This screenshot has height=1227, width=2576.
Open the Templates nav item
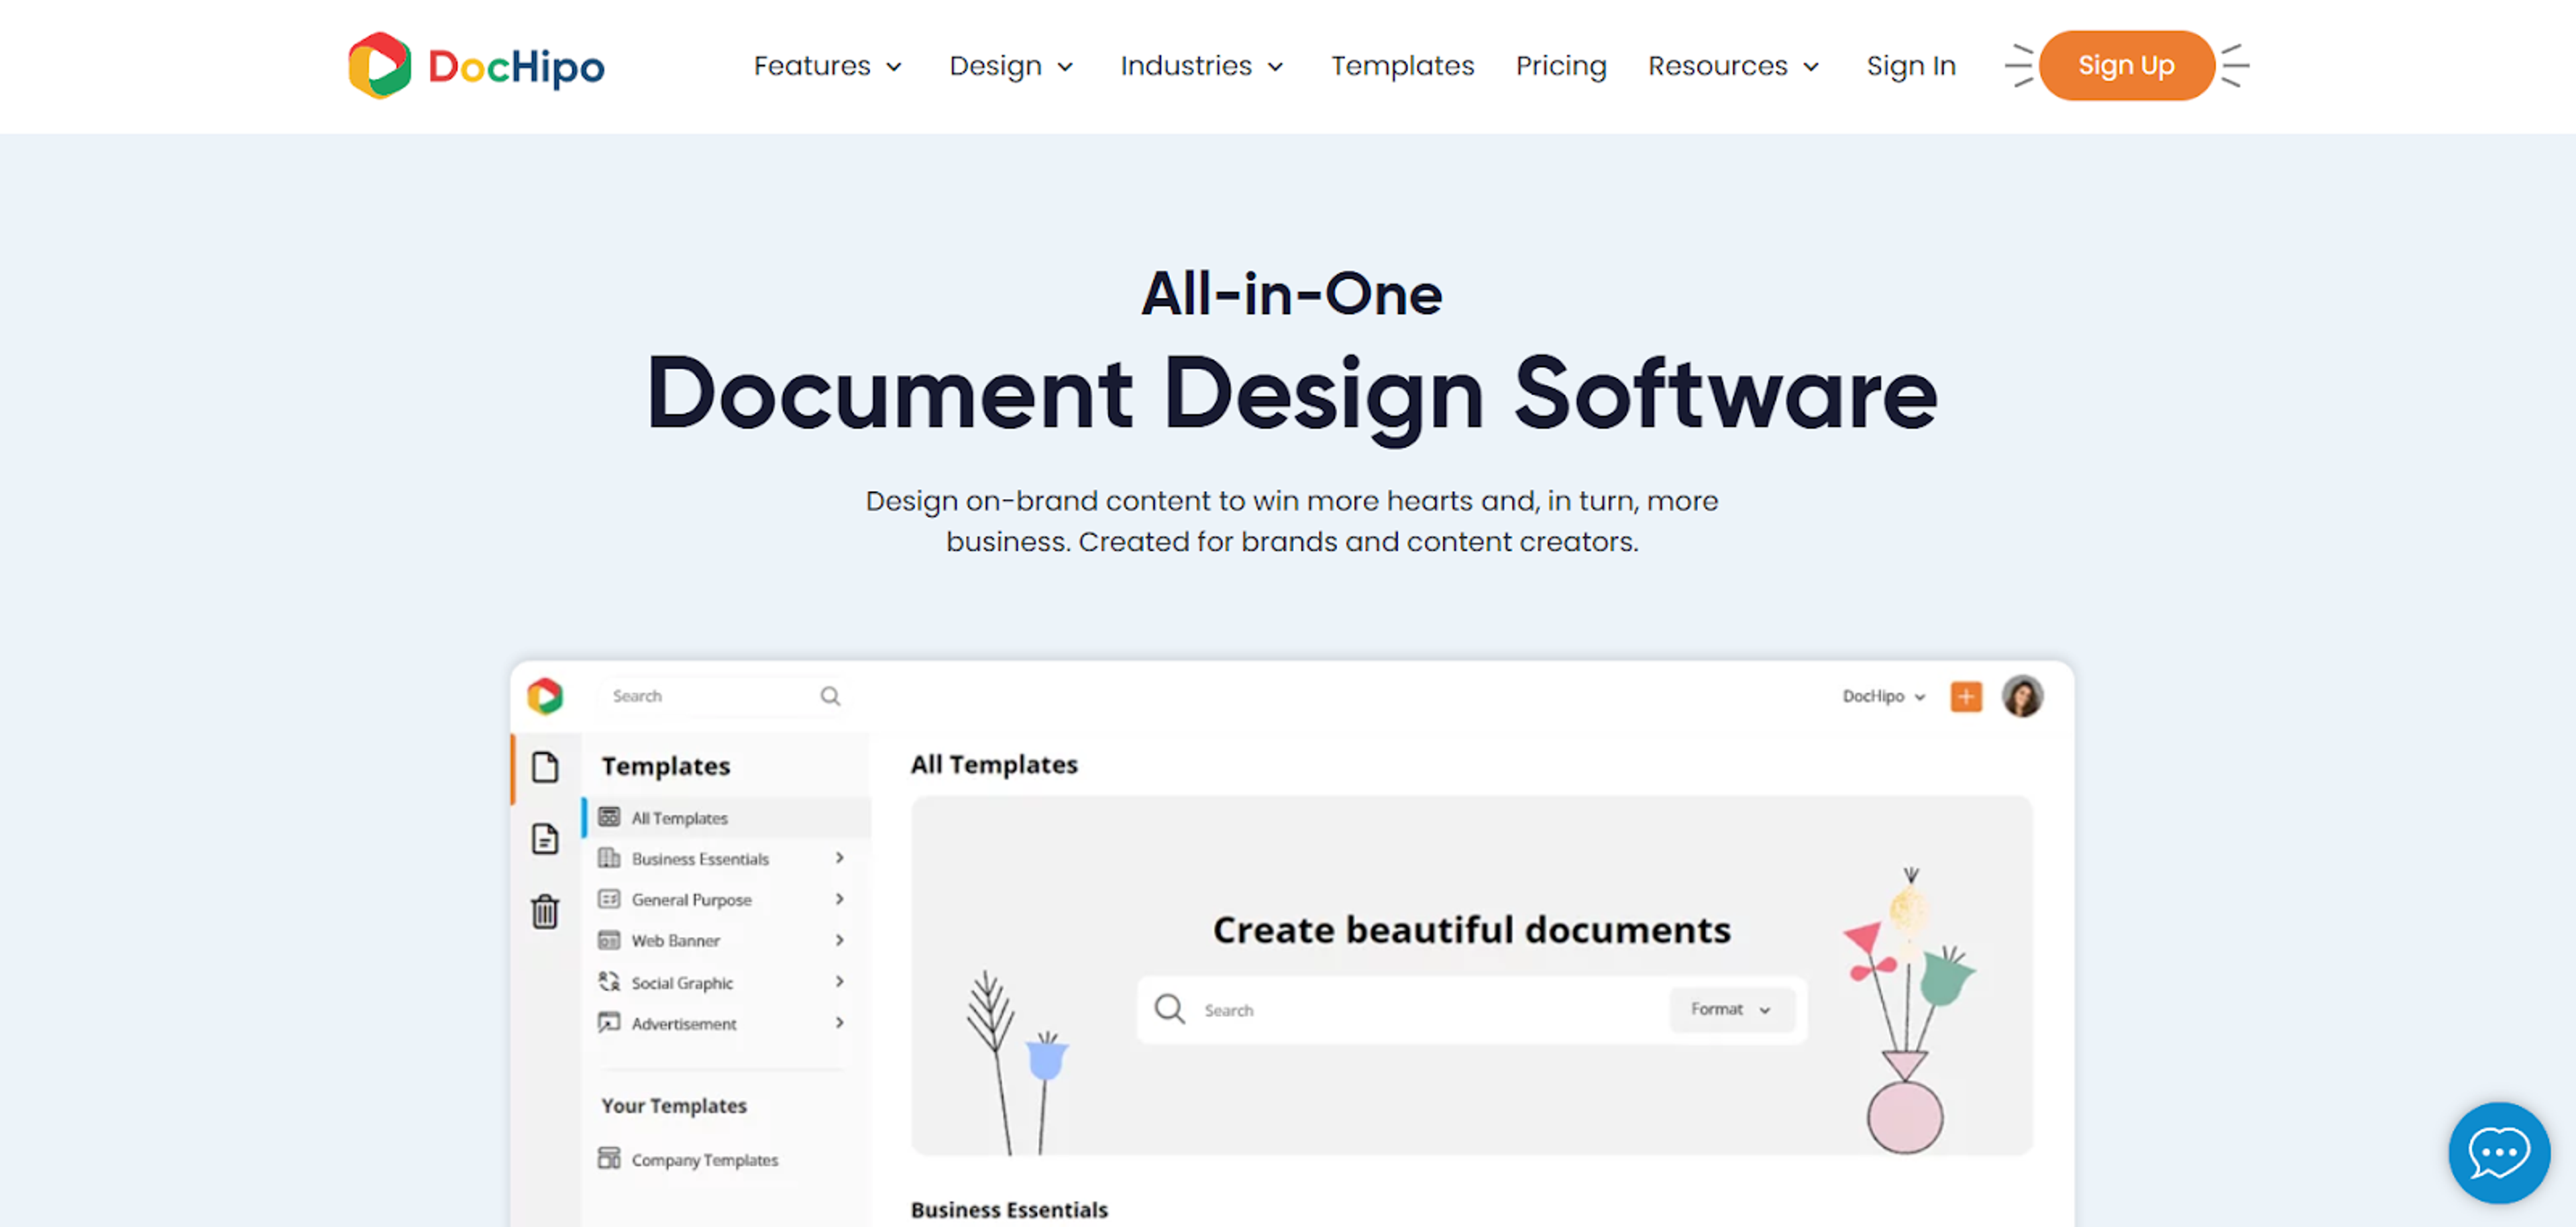1402,66
